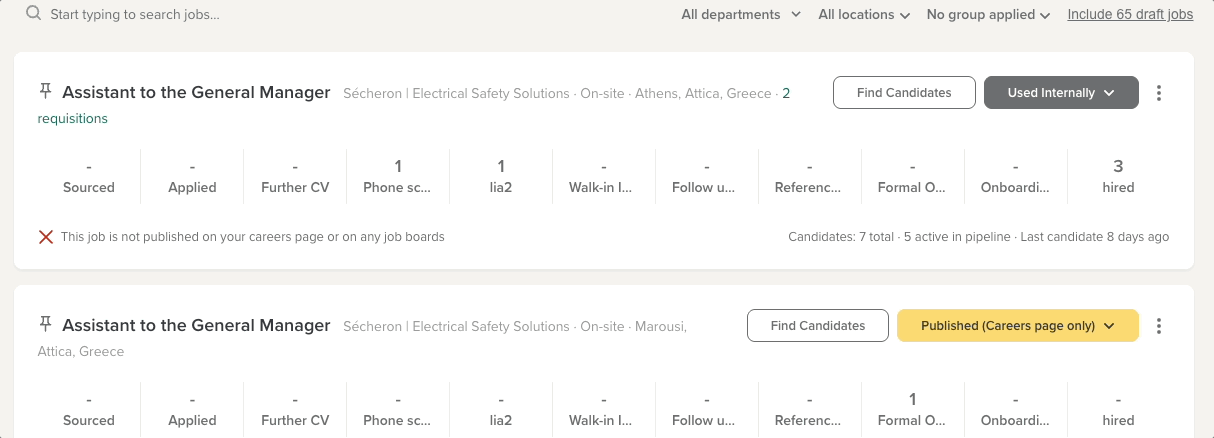Click the red X not-published icon
Viewport: 1214px width, 438px height.
[x=46, y=237]
